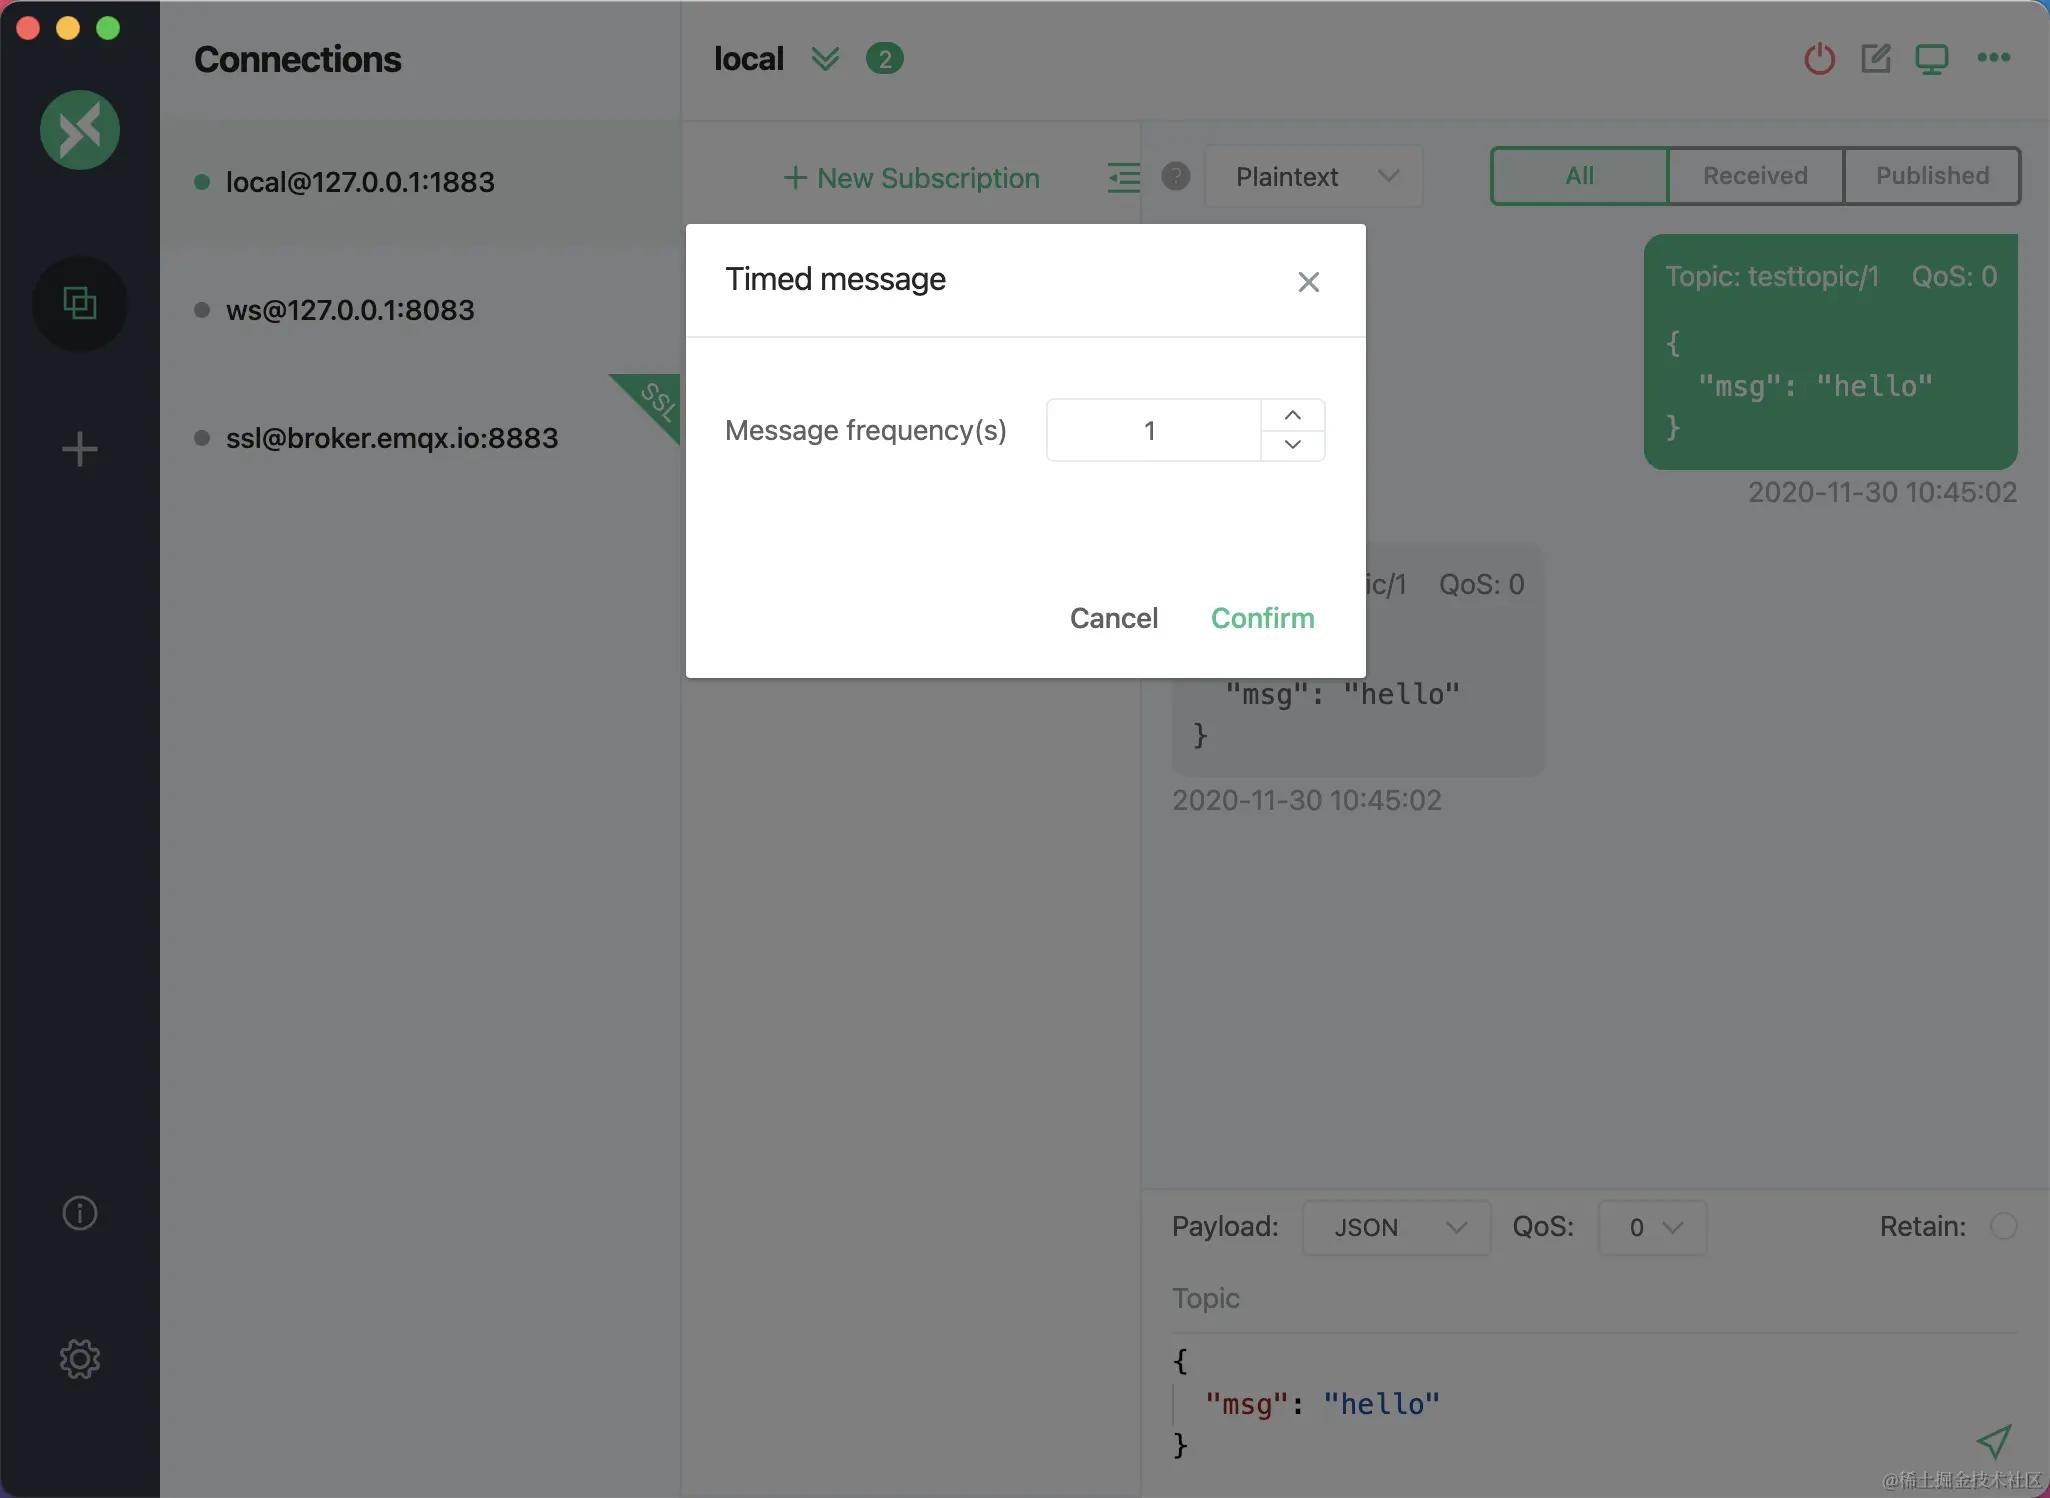
Task: Click the plus icon to add connection
Action: pos(80,449)
